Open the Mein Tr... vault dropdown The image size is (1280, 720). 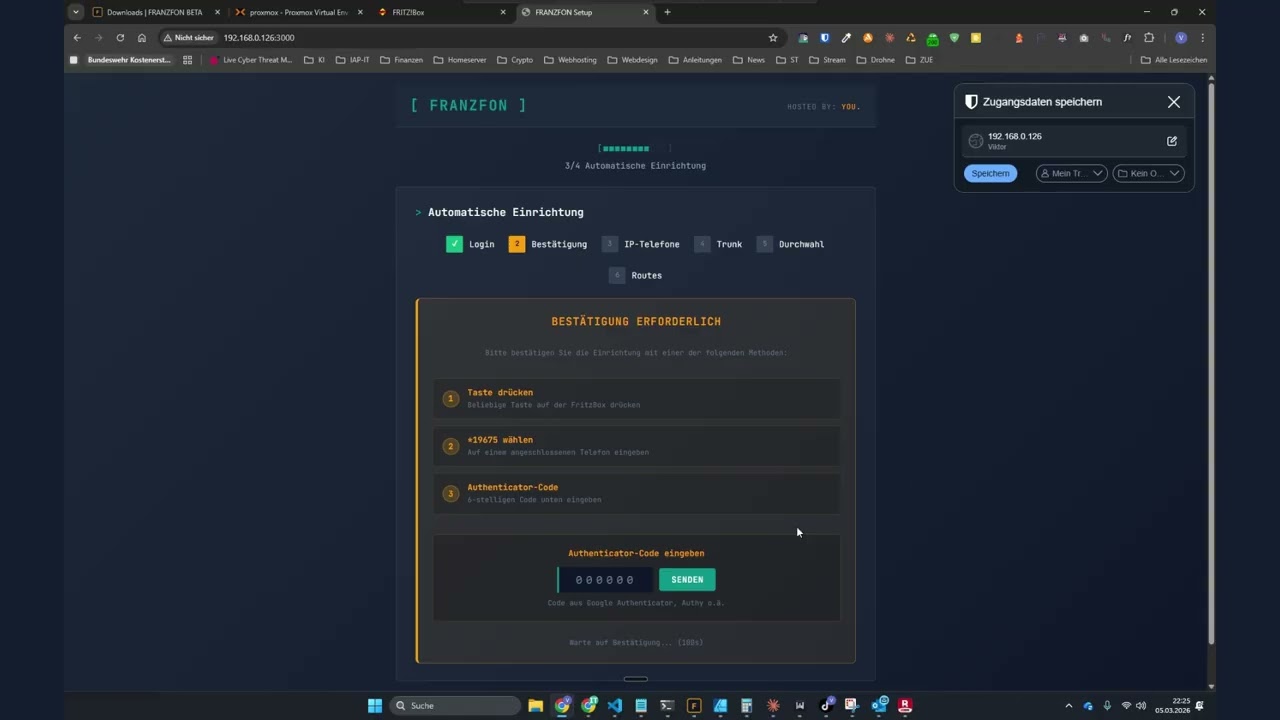[x=1071, y=173]
